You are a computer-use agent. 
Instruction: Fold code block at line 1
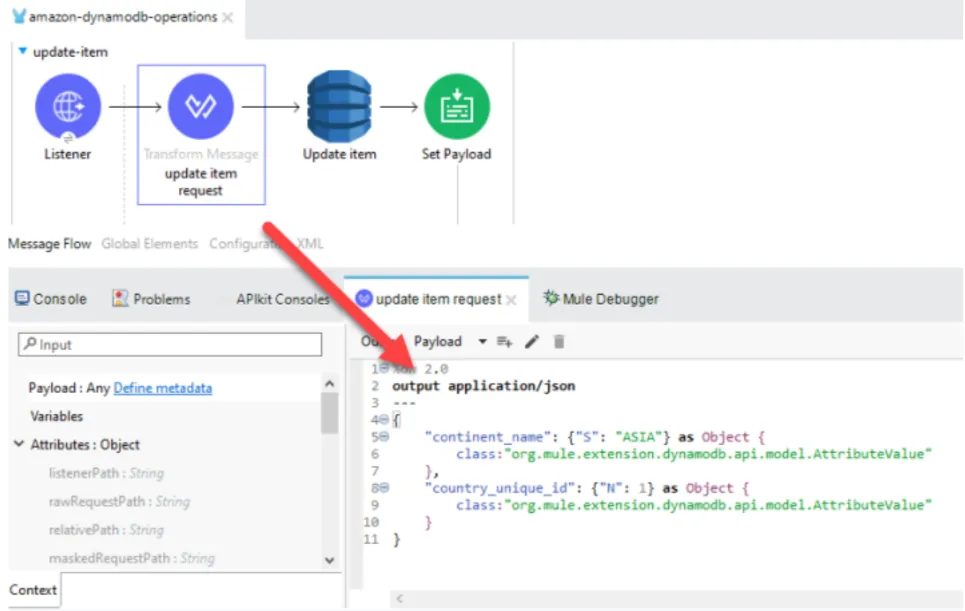point(384,369)
